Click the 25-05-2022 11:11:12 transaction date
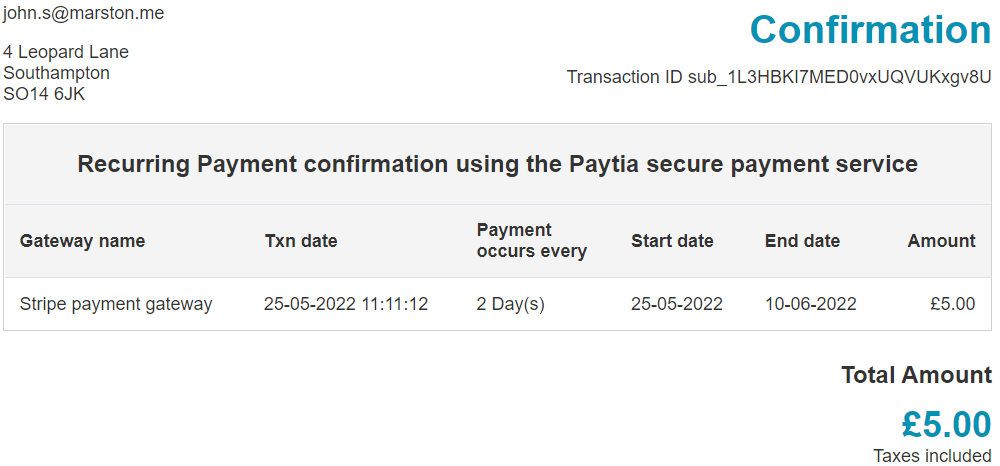 tap(346, 304)
